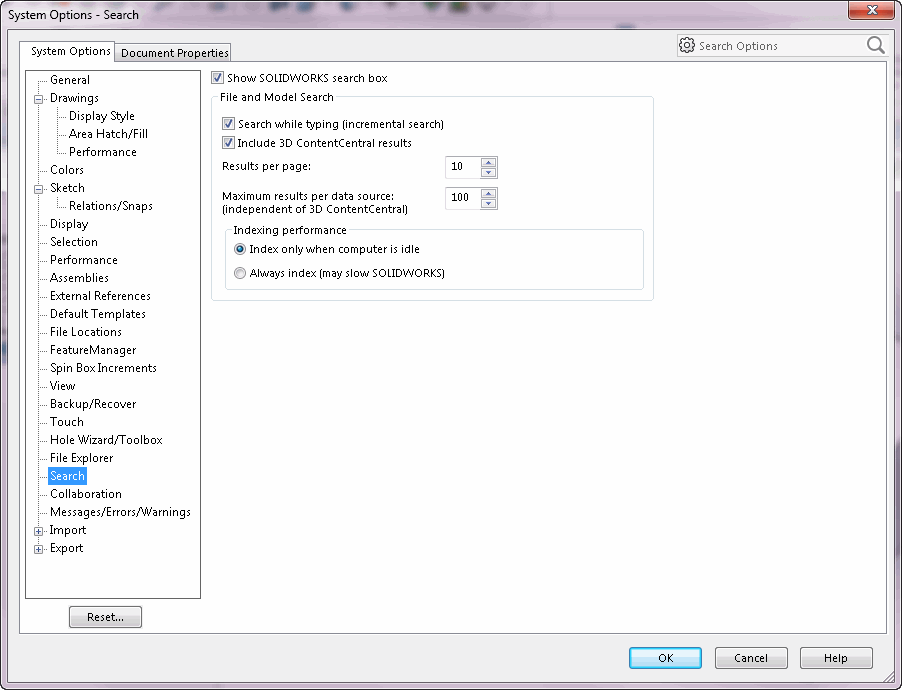The image size is (902, 690).
Task: Open File Explorer options
Action: [81, 458]
